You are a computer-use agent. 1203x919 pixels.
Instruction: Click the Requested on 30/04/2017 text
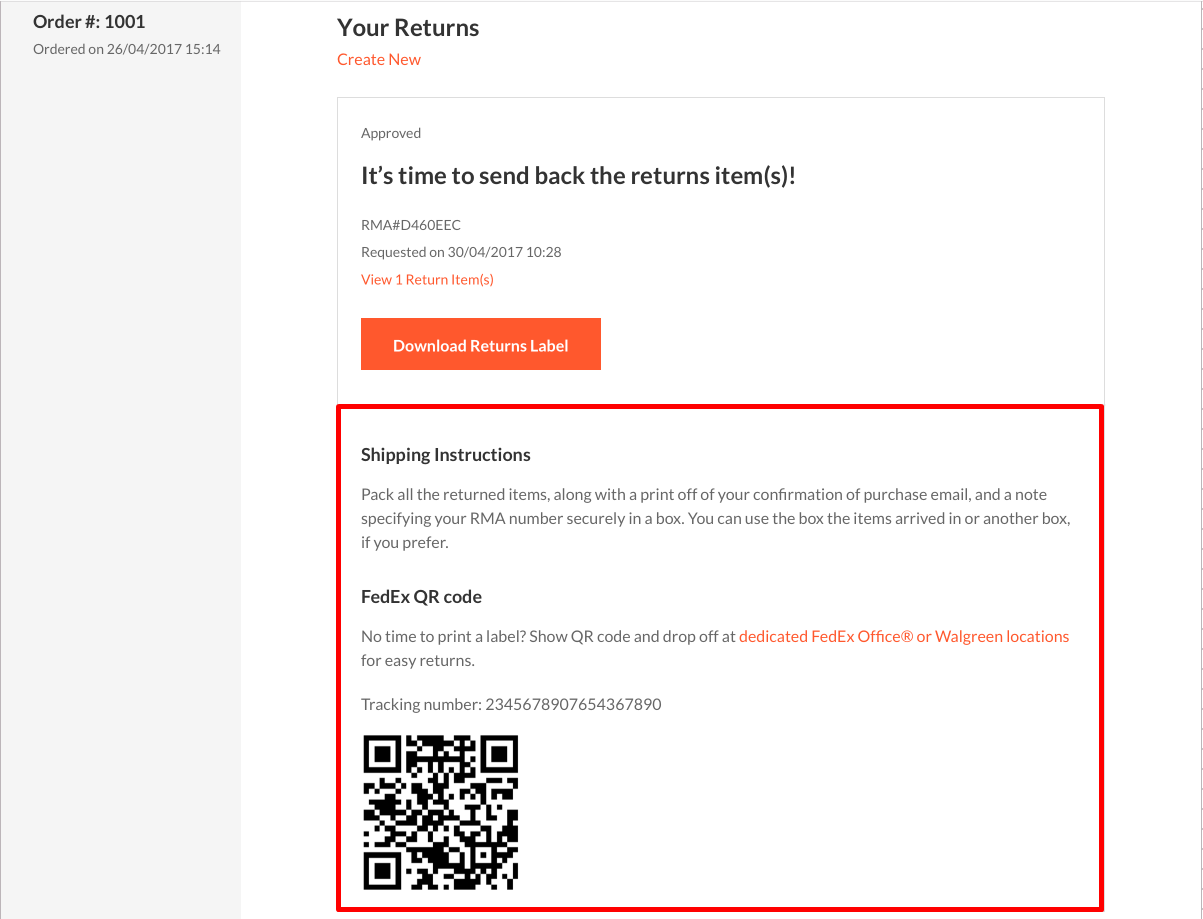point(461,252)
